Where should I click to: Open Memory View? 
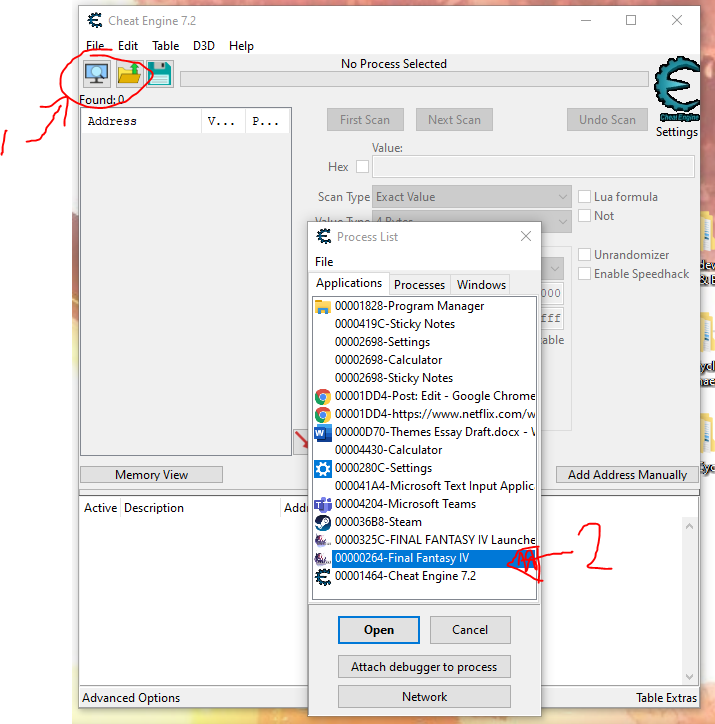coord(151,475)
